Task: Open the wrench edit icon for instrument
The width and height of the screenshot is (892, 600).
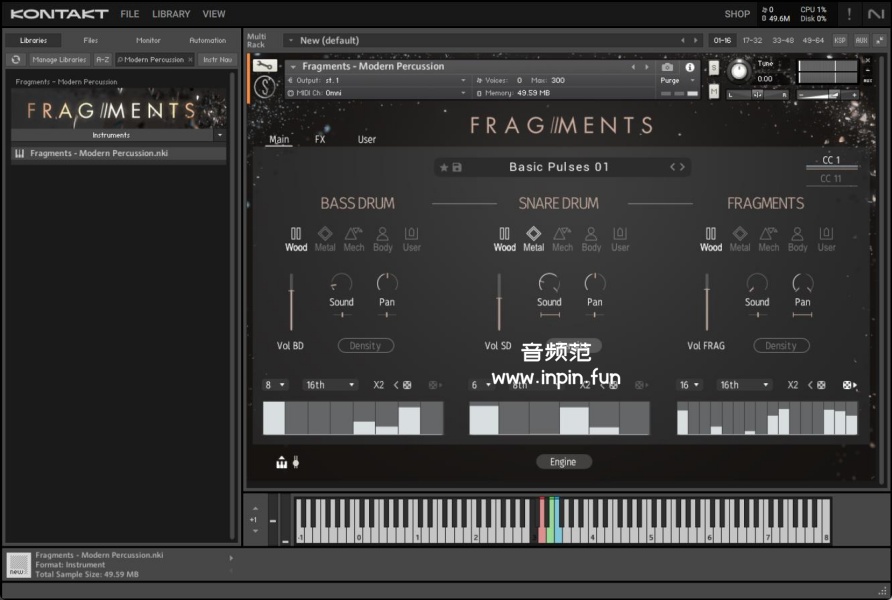Action: (264, 66)
